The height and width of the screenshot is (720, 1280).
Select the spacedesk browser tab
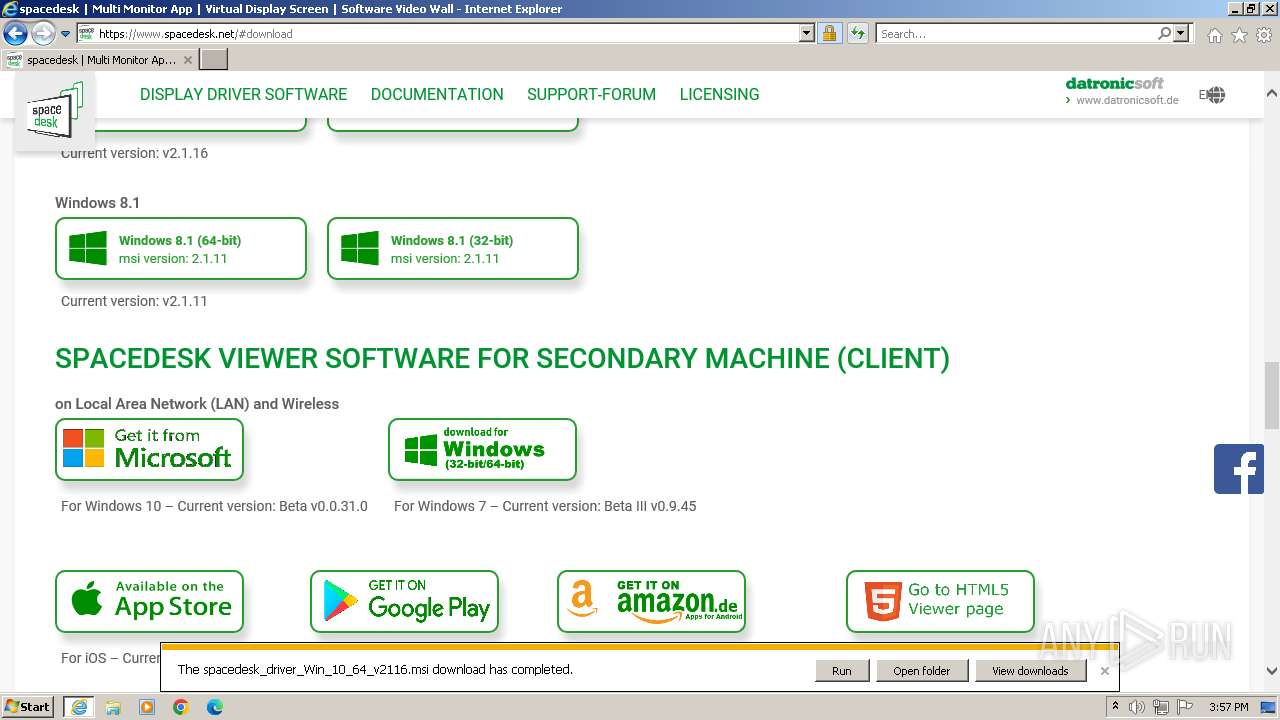[x=100, y=60]
